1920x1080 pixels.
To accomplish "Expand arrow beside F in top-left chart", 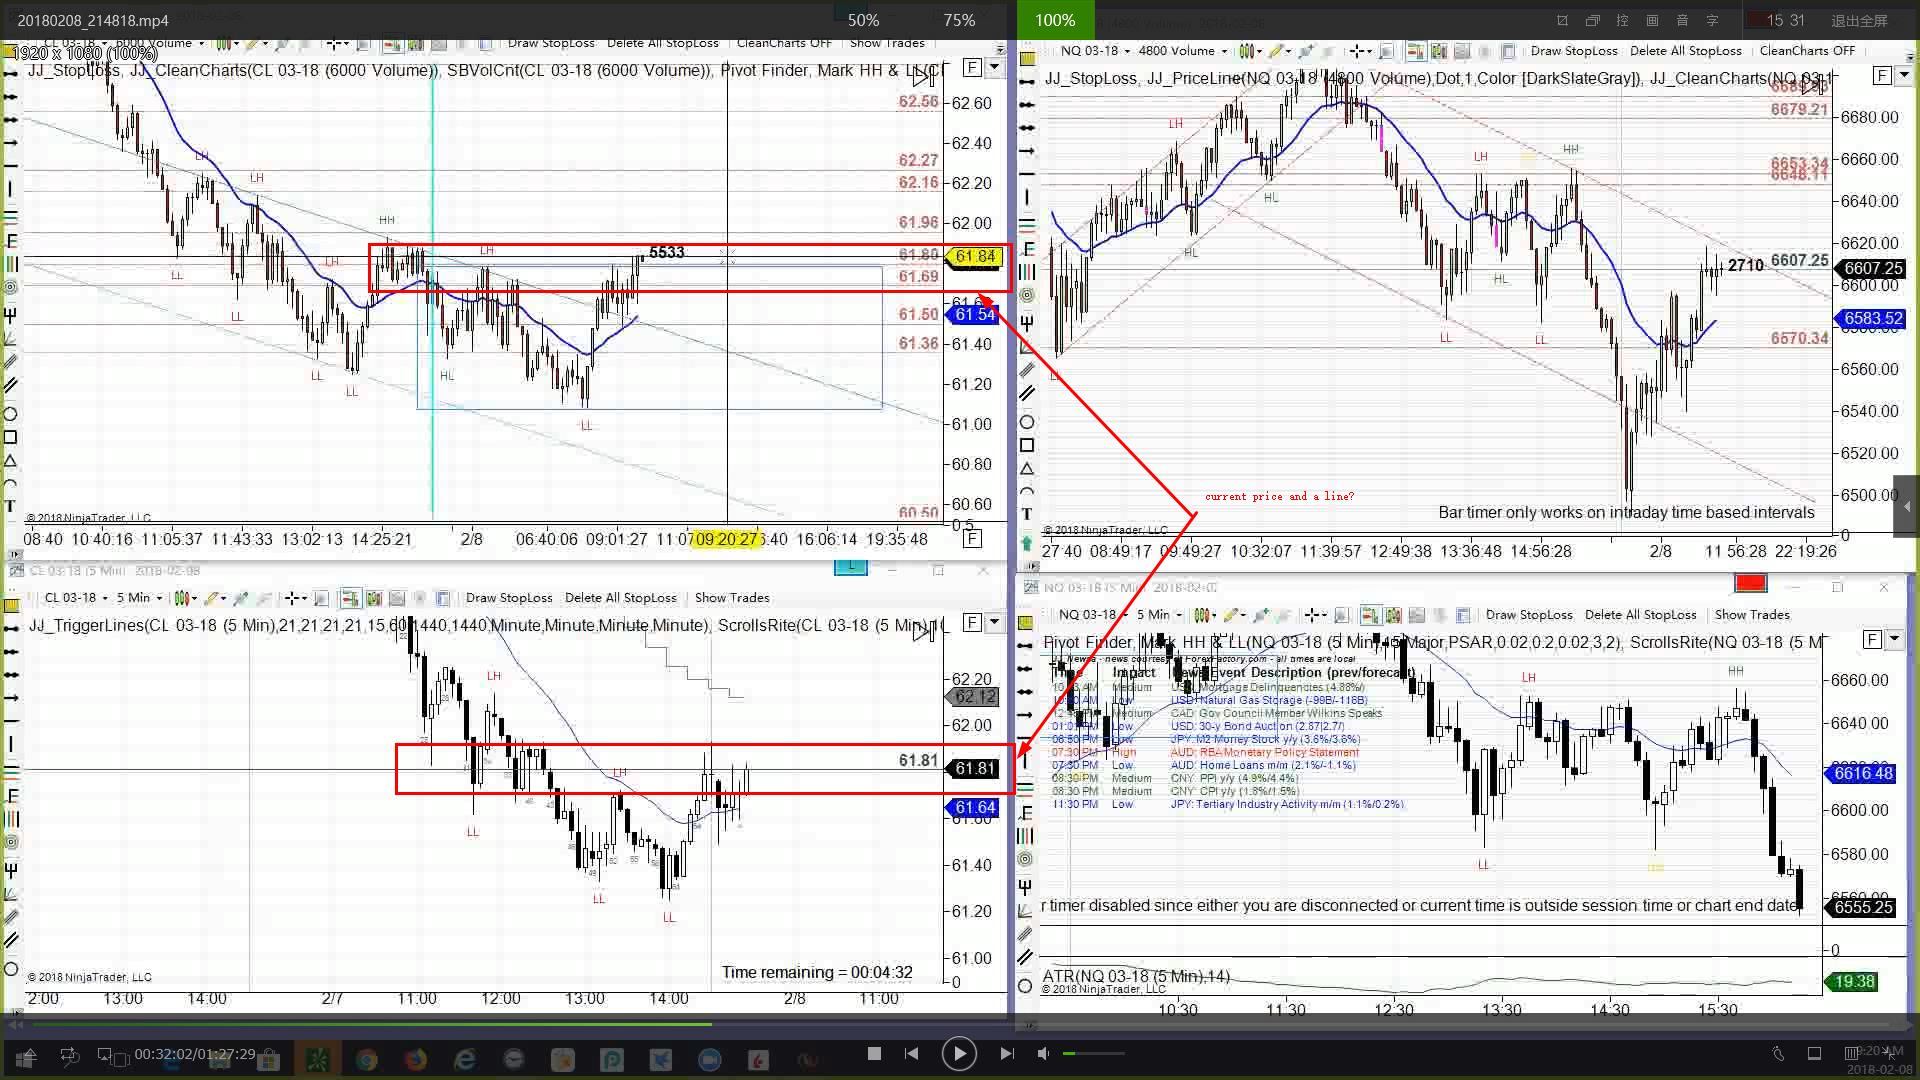I will pos(994,68).
